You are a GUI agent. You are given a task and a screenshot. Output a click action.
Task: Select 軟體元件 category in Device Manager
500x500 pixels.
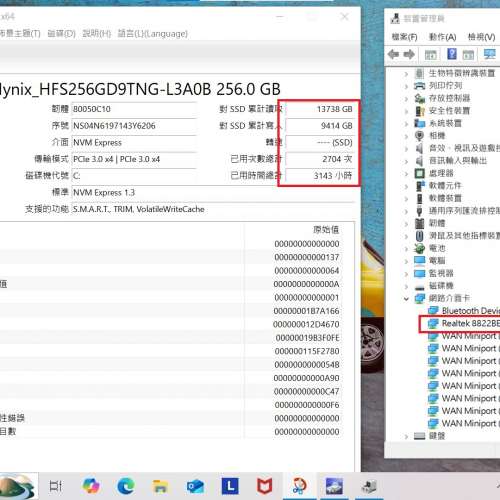[x=445, y=186]
